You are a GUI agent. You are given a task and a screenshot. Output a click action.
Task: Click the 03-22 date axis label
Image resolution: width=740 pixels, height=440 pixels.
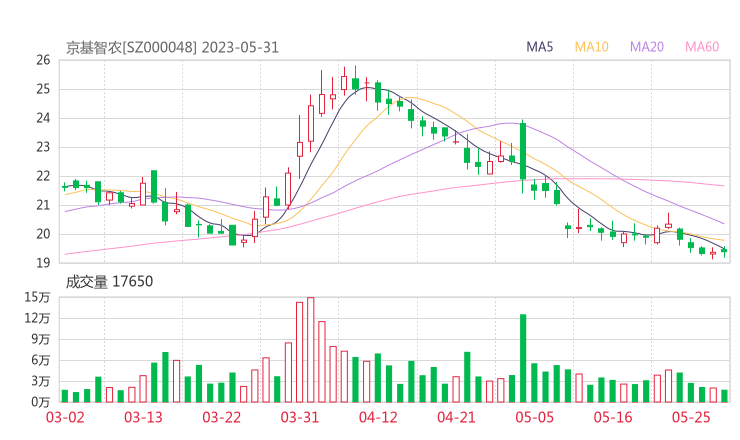[221, 417]
